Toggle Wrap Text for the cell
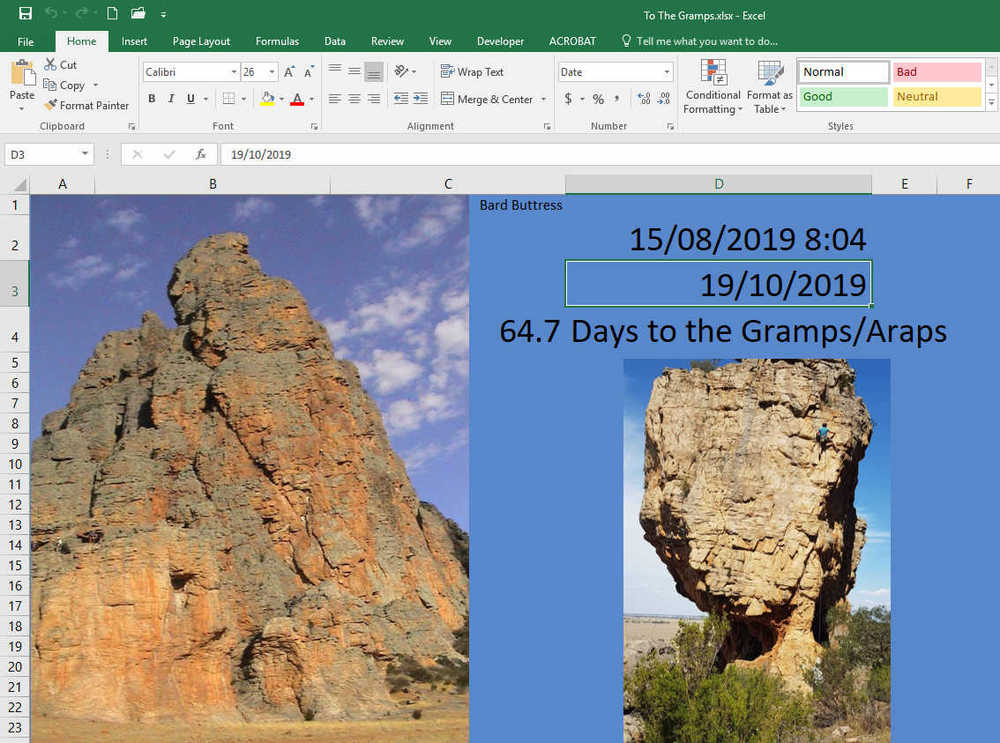Screen dimensions: 1000x743 [x=472, y=72]
